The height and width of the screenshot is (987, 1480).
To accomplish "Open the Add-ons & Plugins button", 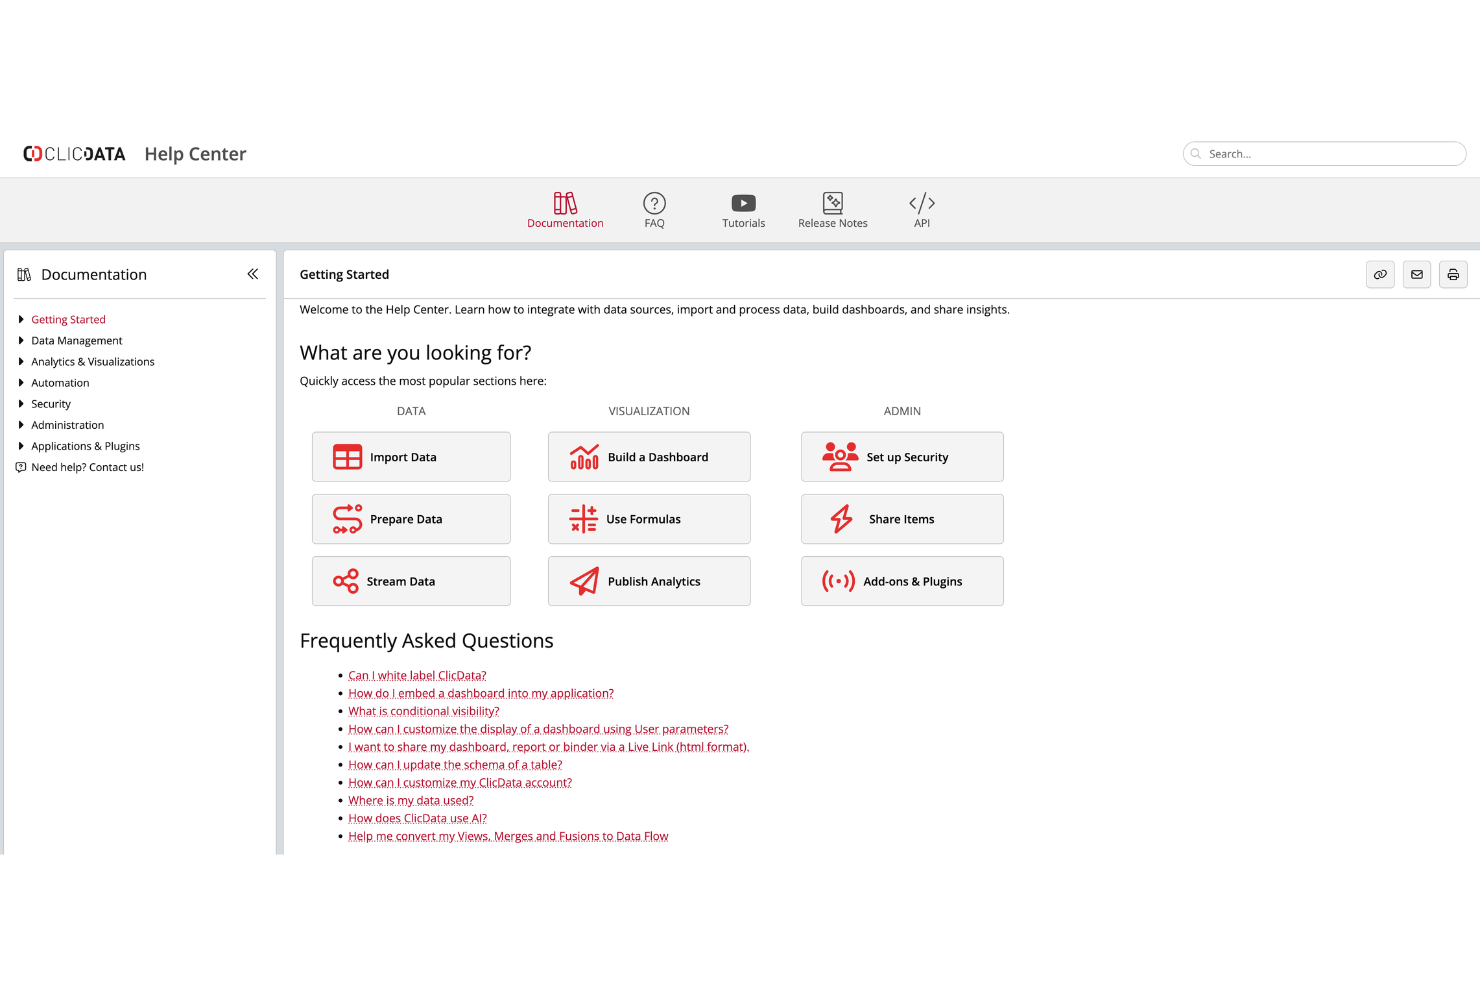I will (902, 581).
